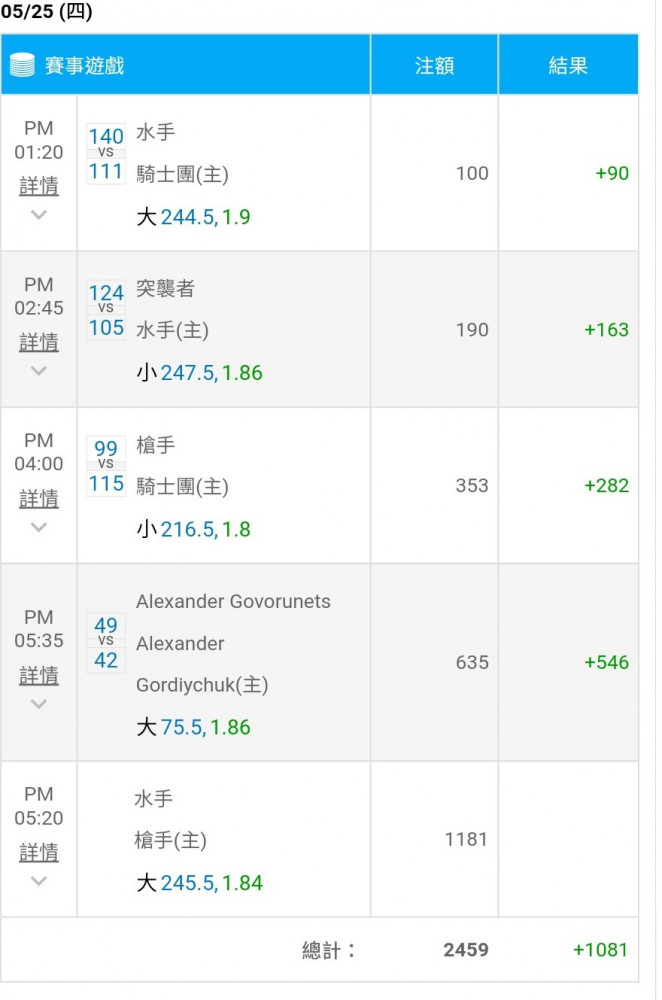The image size is (662, 1000).
Task: Click the 140 vs 111 score box
Action: click(x=106, y=154)
